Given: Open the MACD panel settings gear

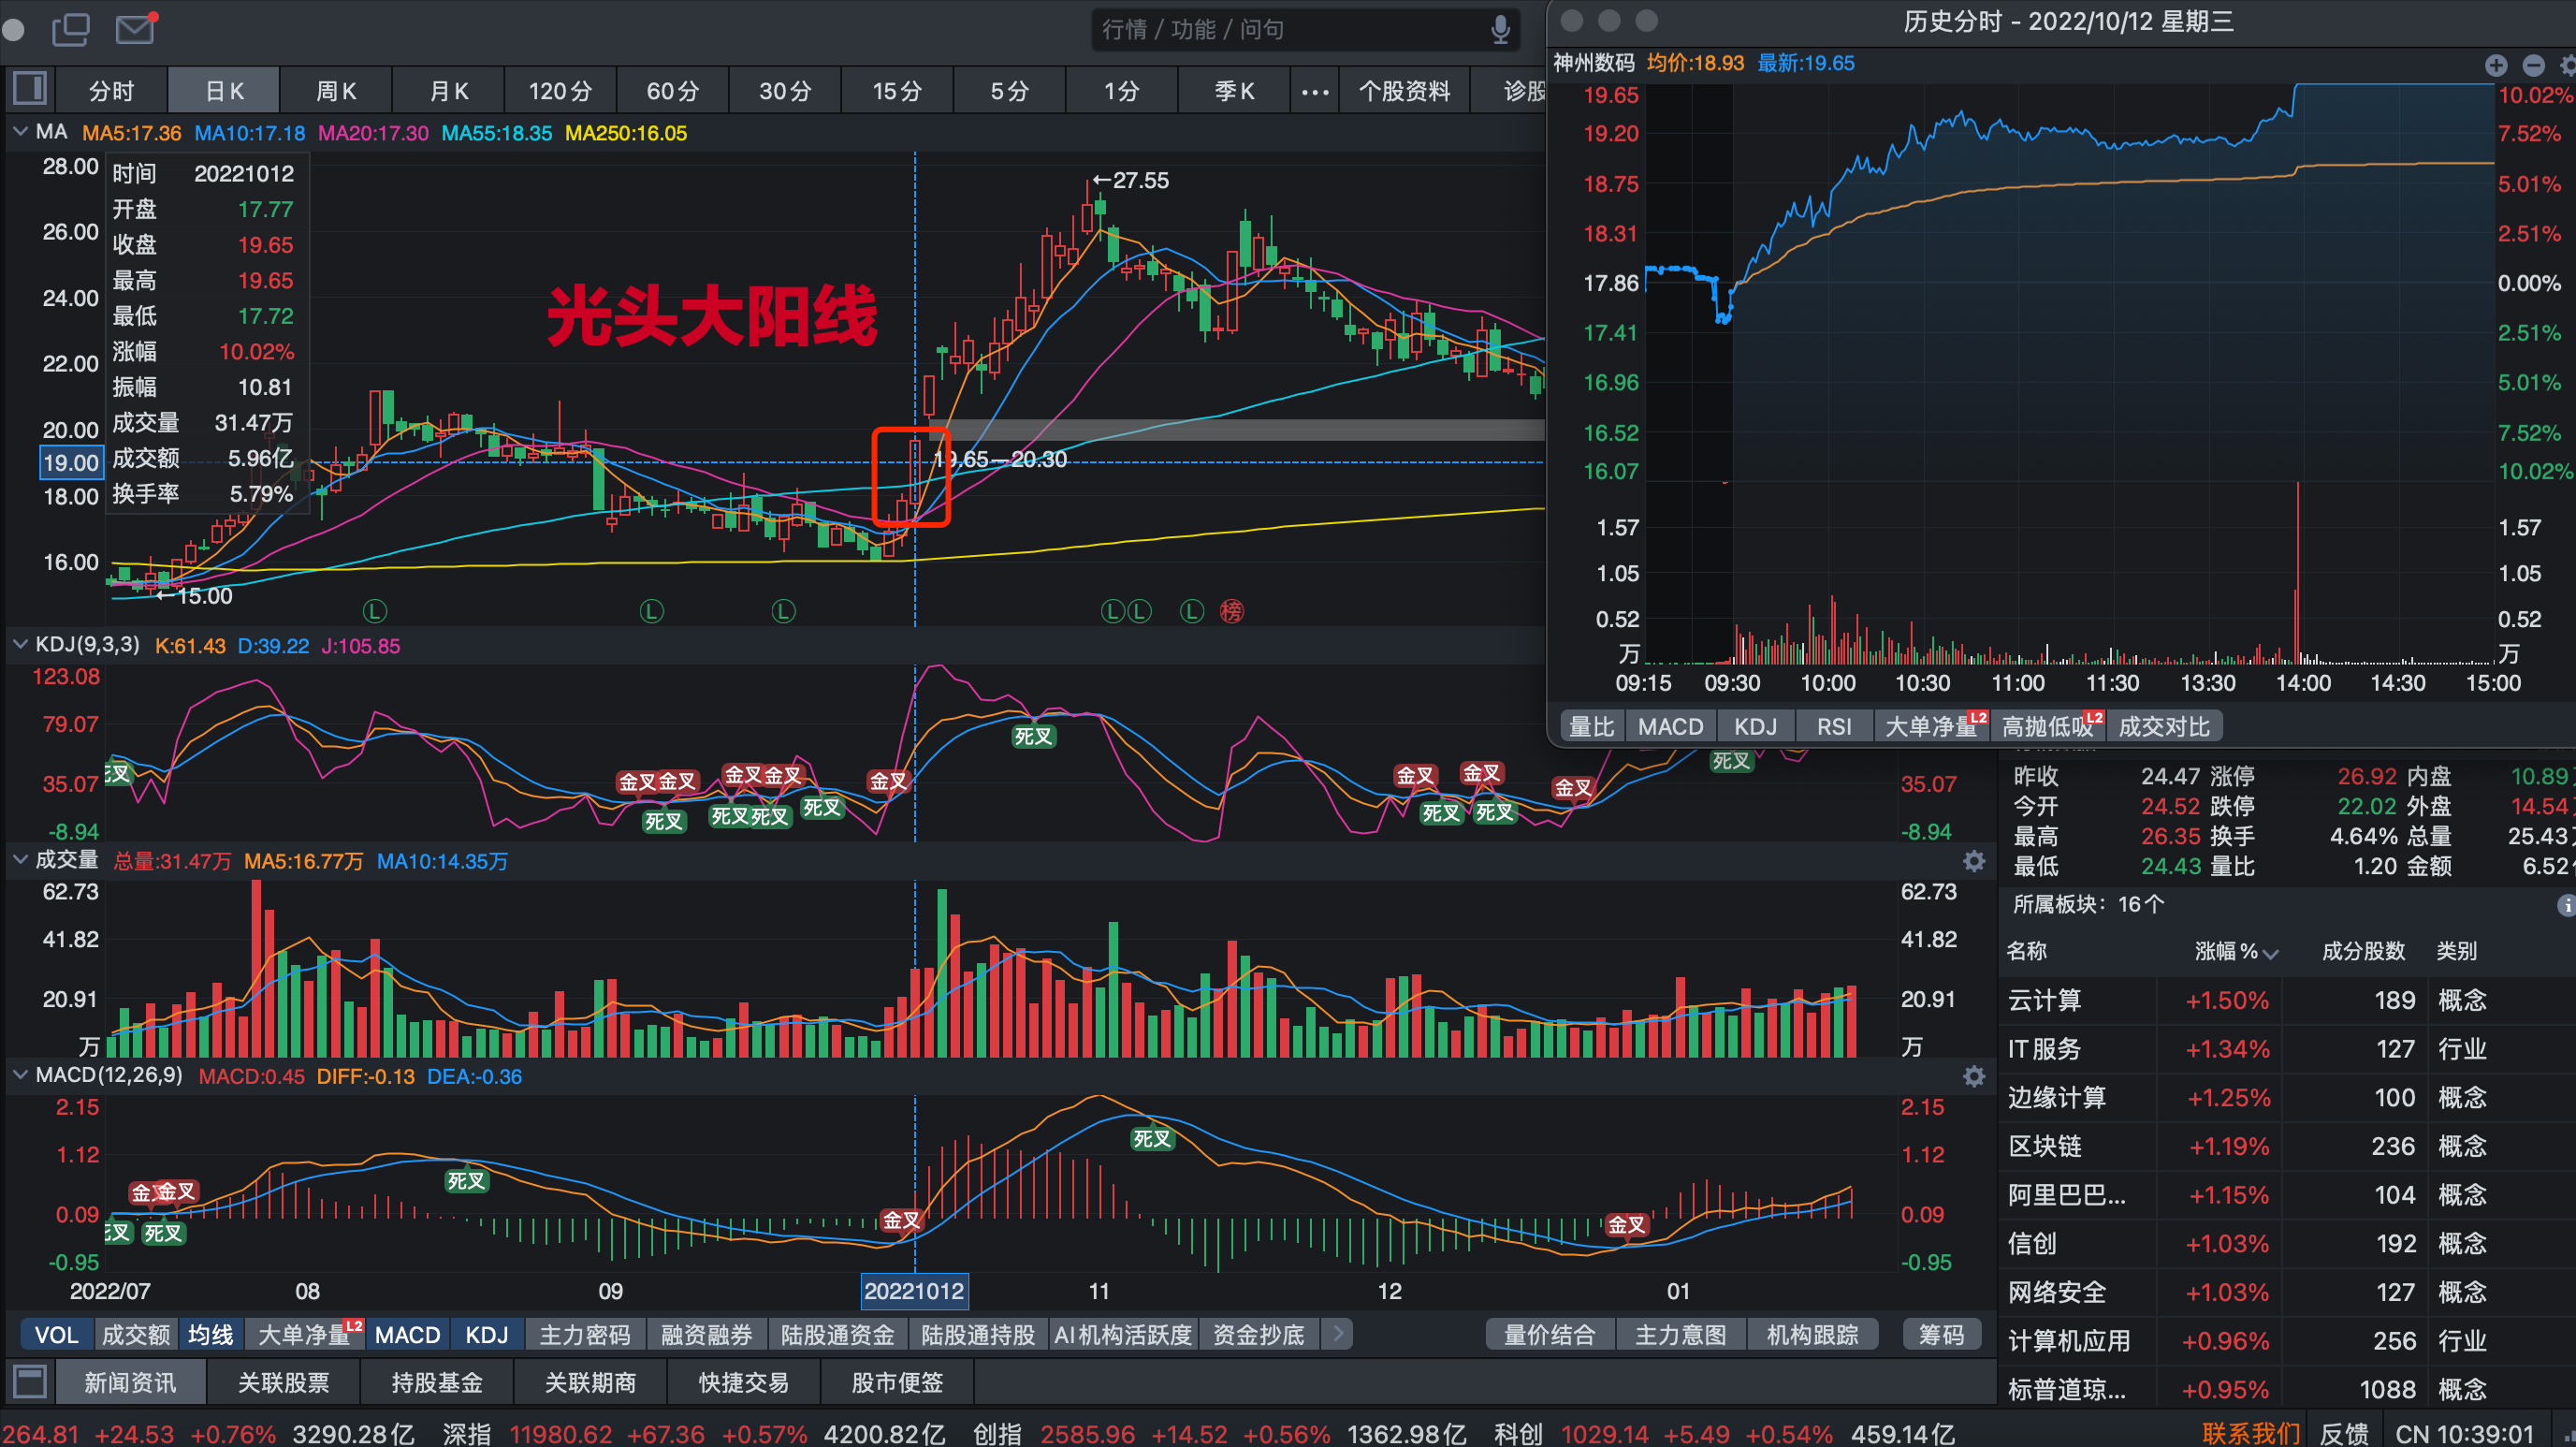Looking at the screenshot, I should tap(1973, 1076).
